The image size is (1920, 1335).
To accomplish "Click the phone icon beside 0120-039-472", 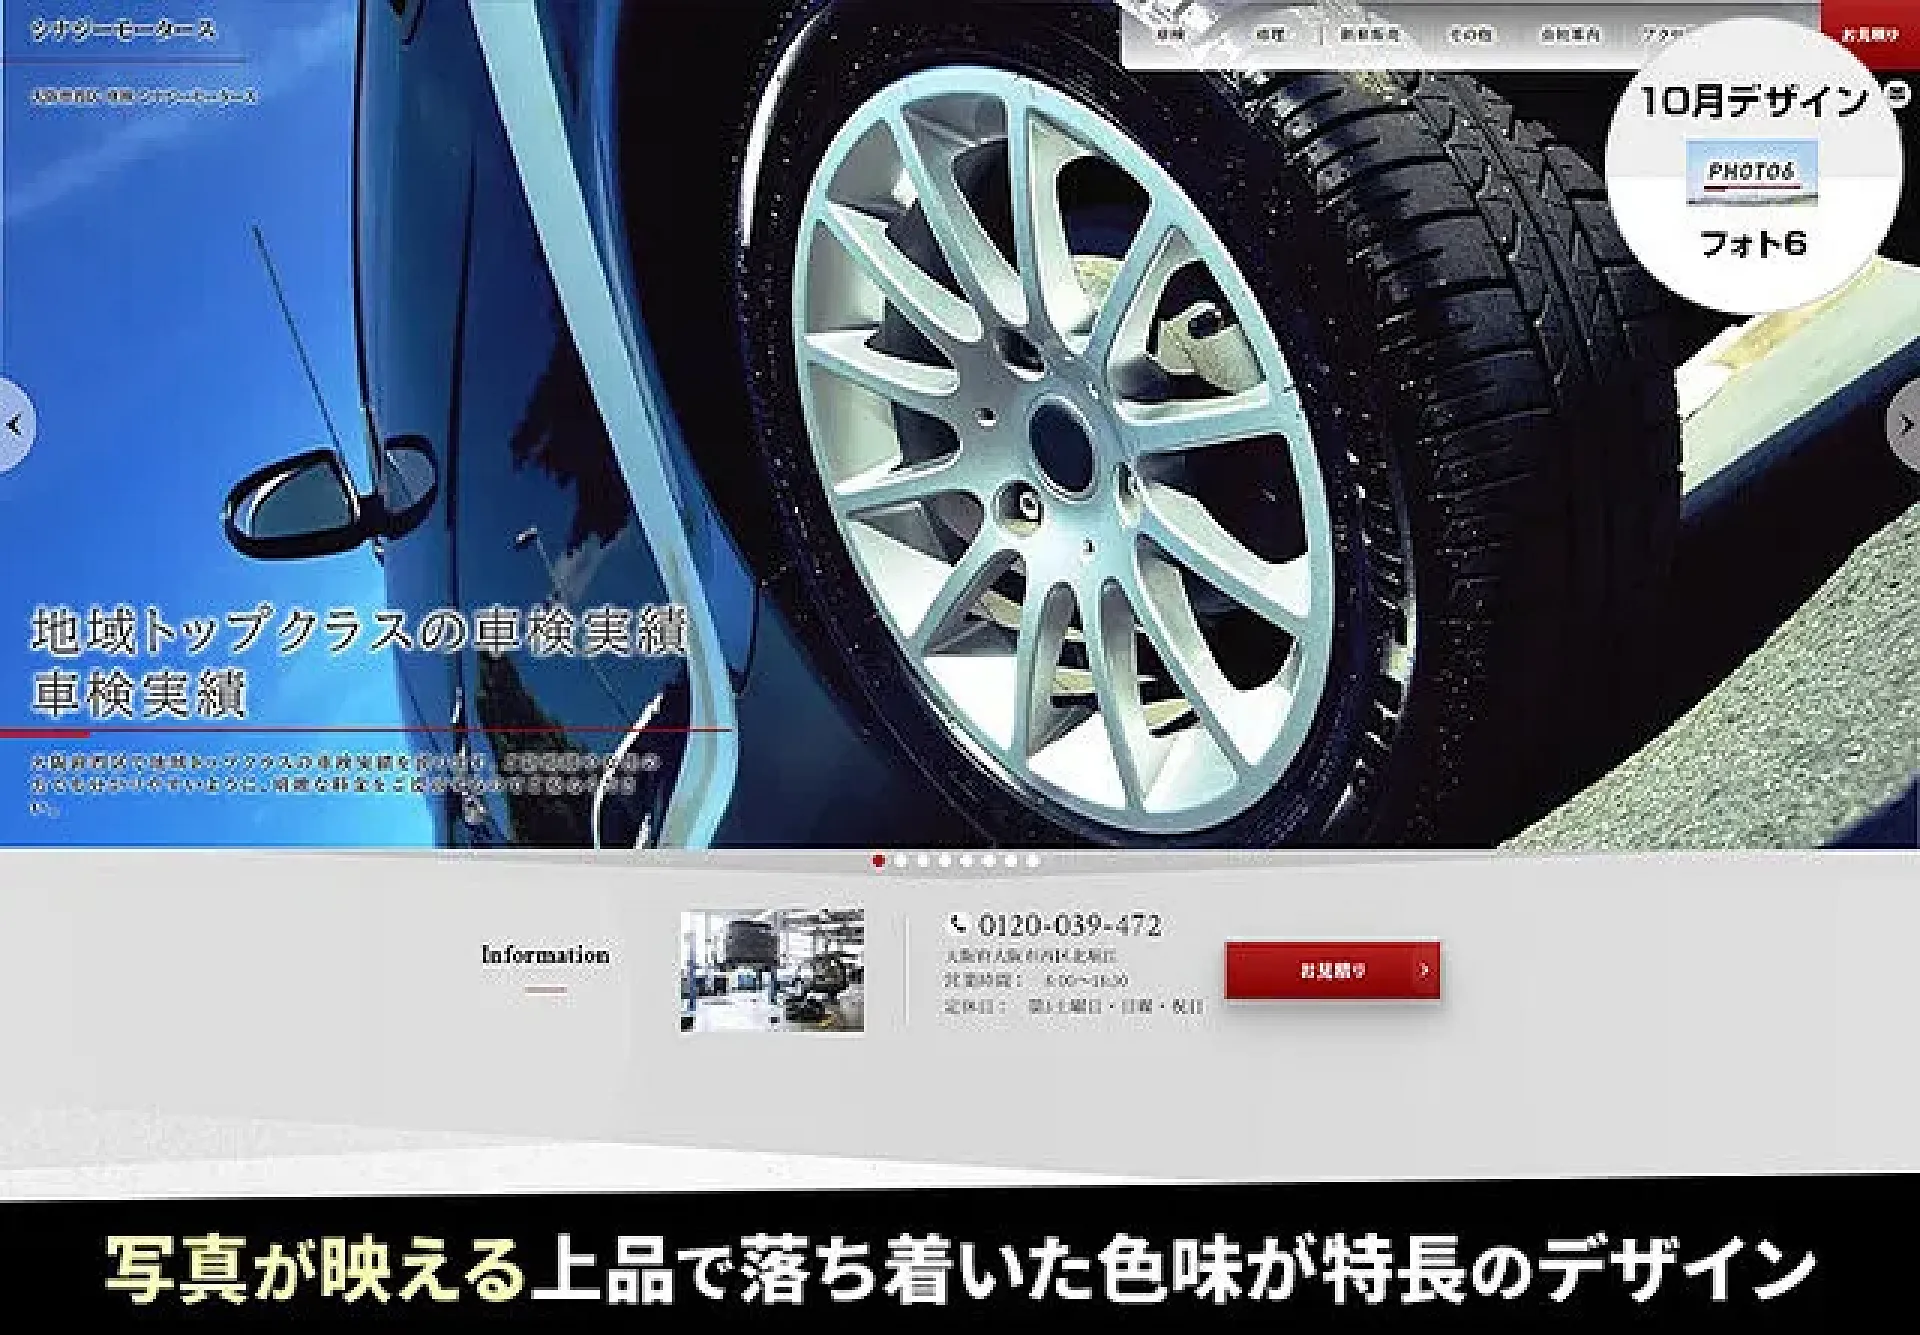I will click(958, 924).
